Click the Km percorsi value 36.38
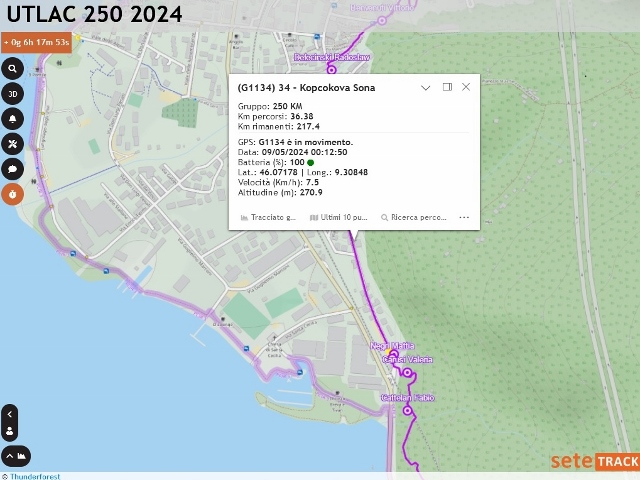 302,116
